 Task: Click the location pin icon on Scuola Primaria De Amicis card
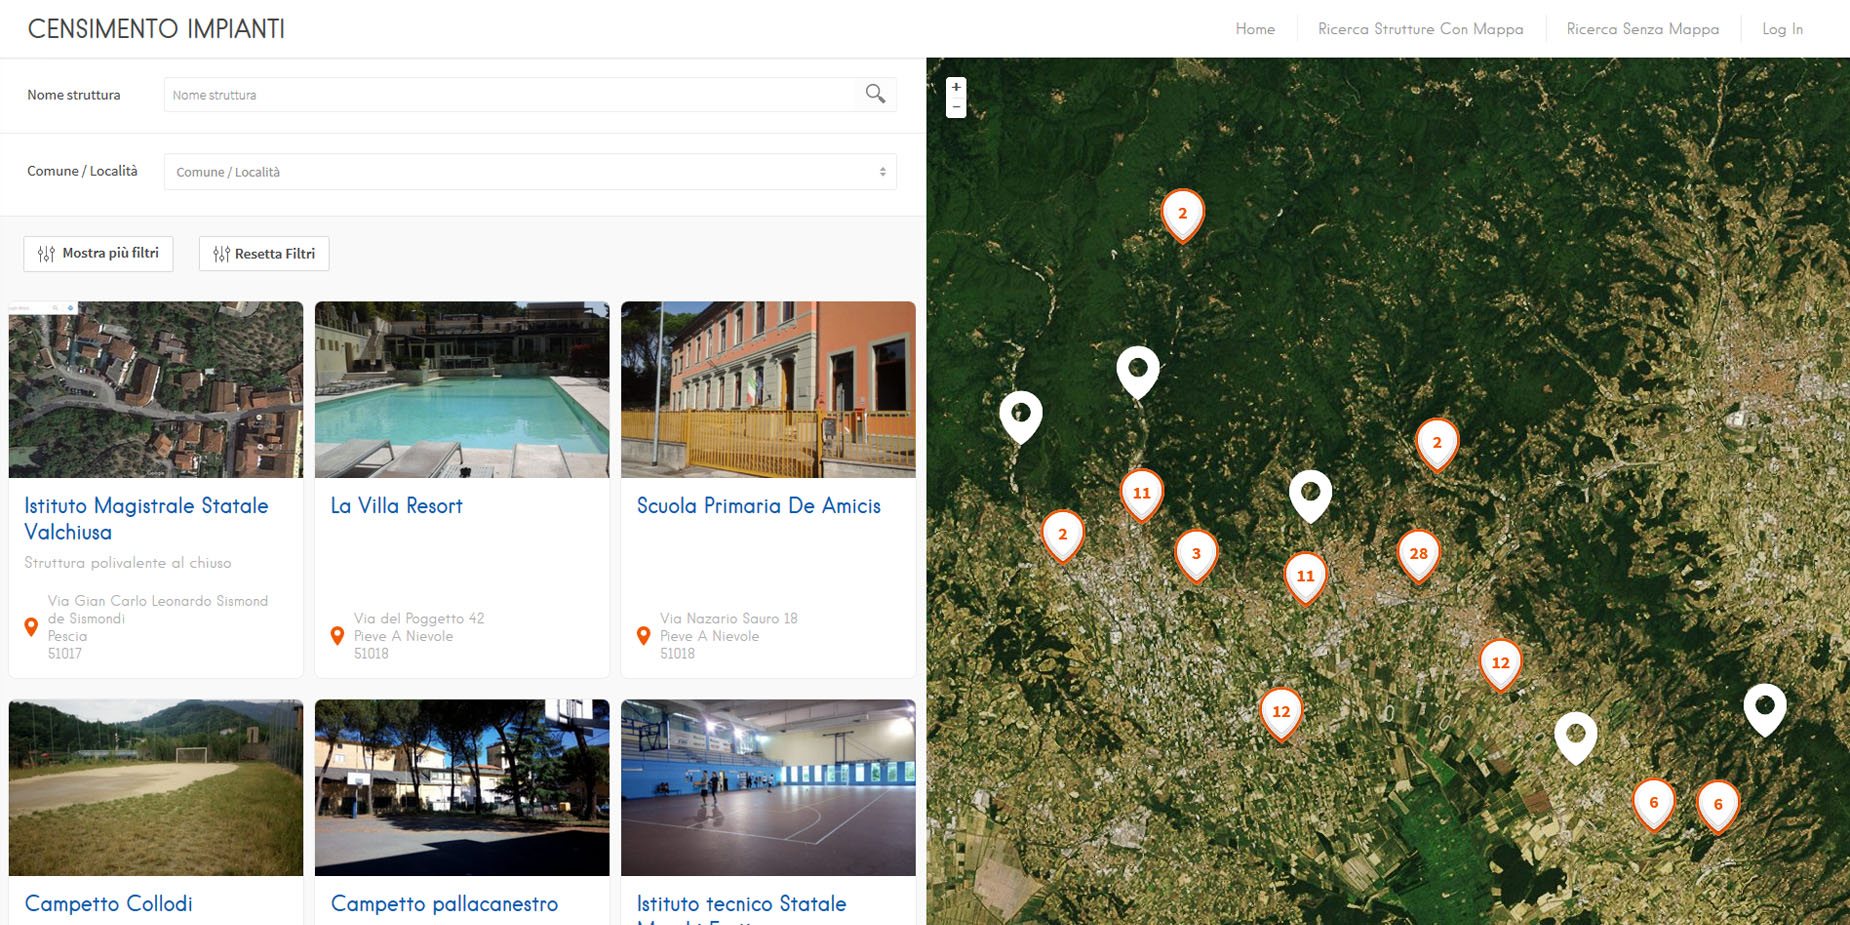(643, 635)
